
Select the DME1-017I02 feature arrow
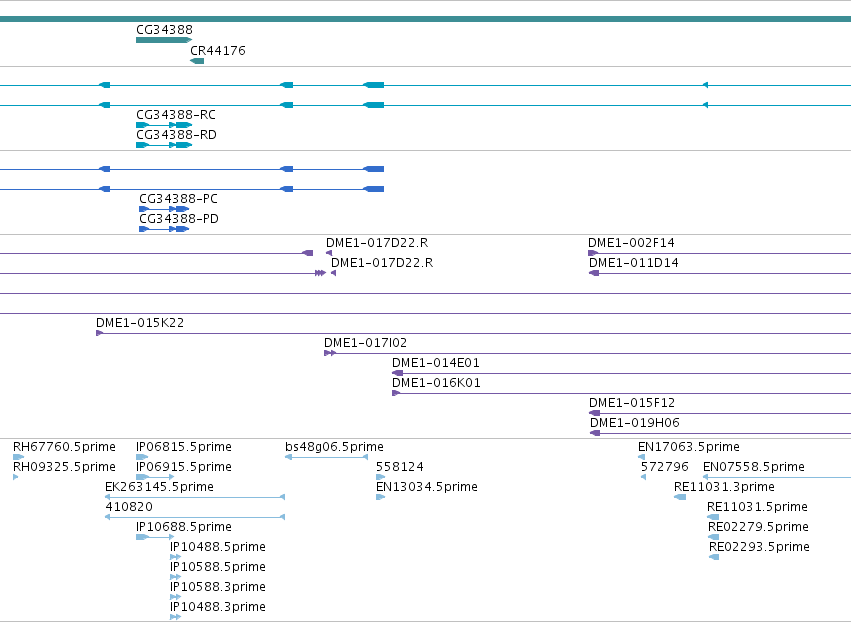[330, 353]
